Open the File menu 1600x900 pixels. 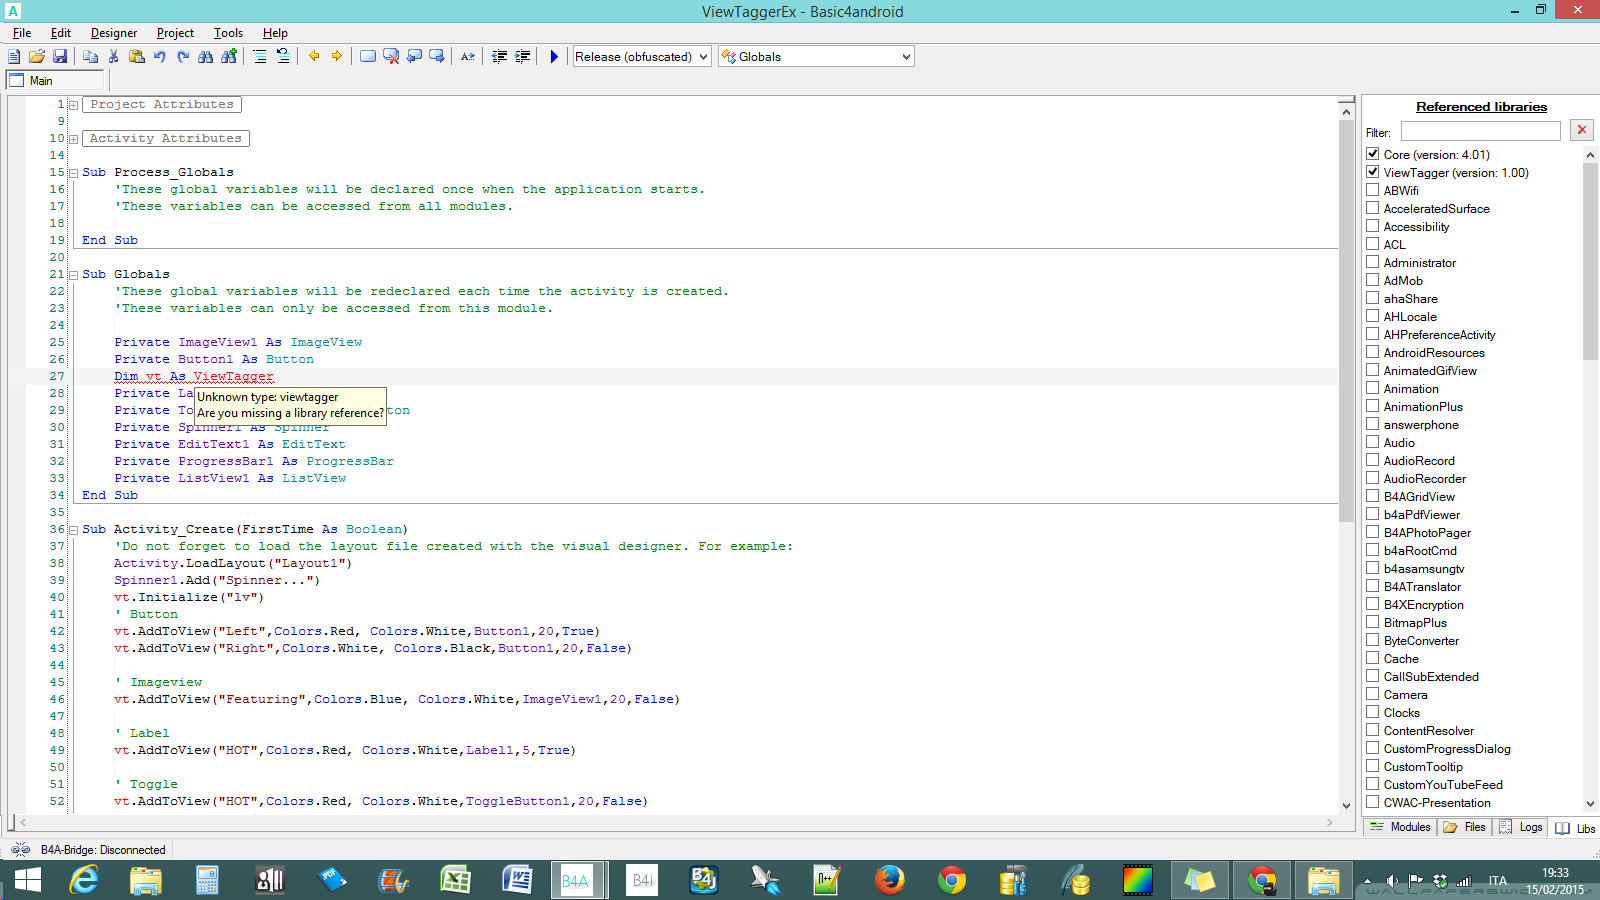[x=22, y=33]
